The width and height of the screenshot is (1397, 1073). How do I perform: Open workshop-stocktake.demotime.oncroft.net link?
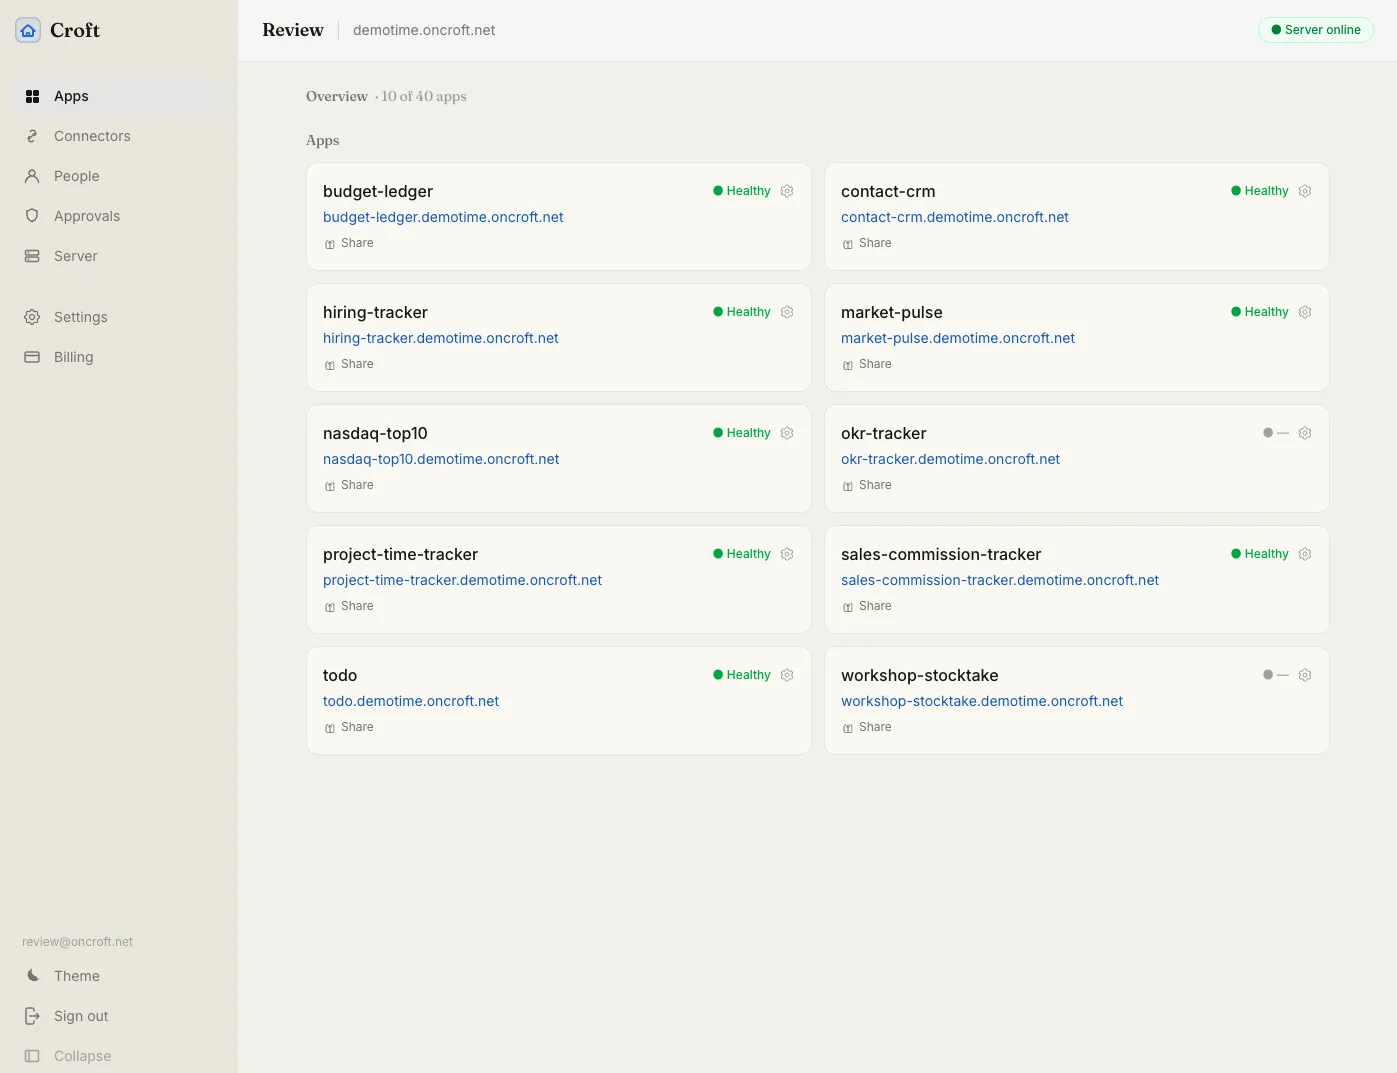pyautogui.click(x=982, y=701)
